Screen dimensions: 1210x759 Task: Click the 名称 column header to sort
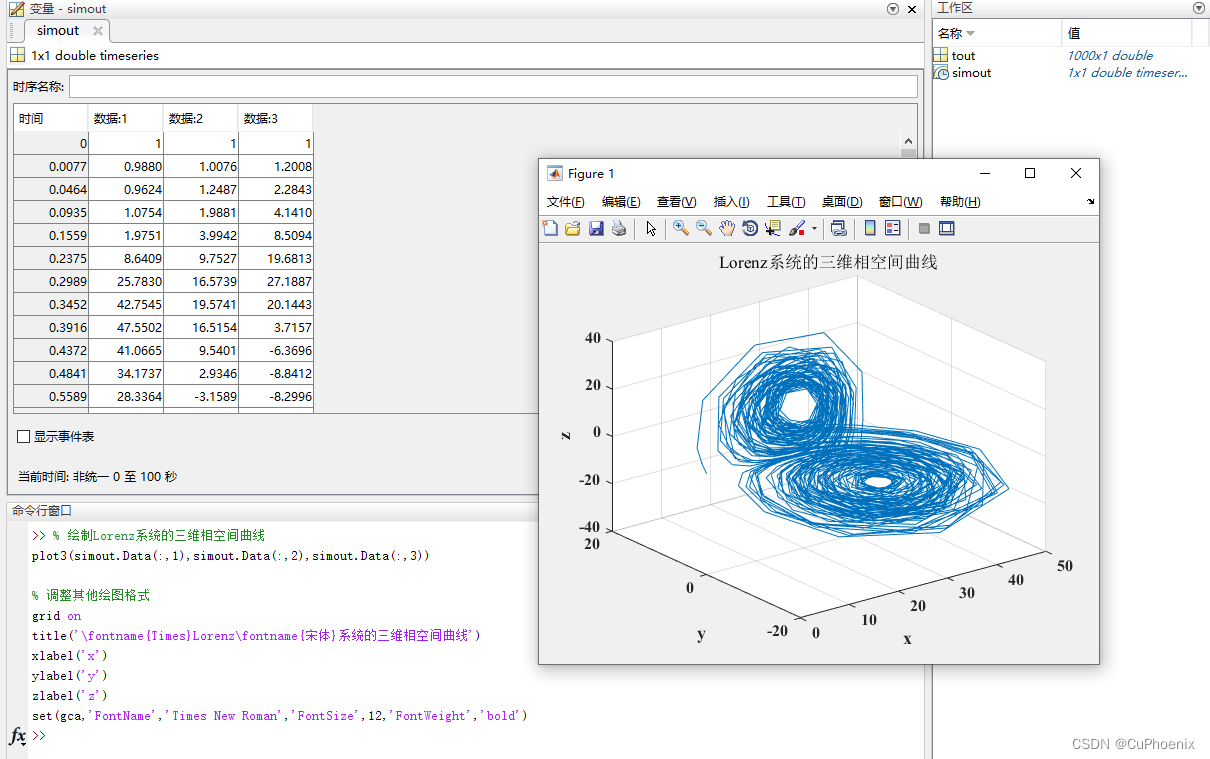[951, 32]
